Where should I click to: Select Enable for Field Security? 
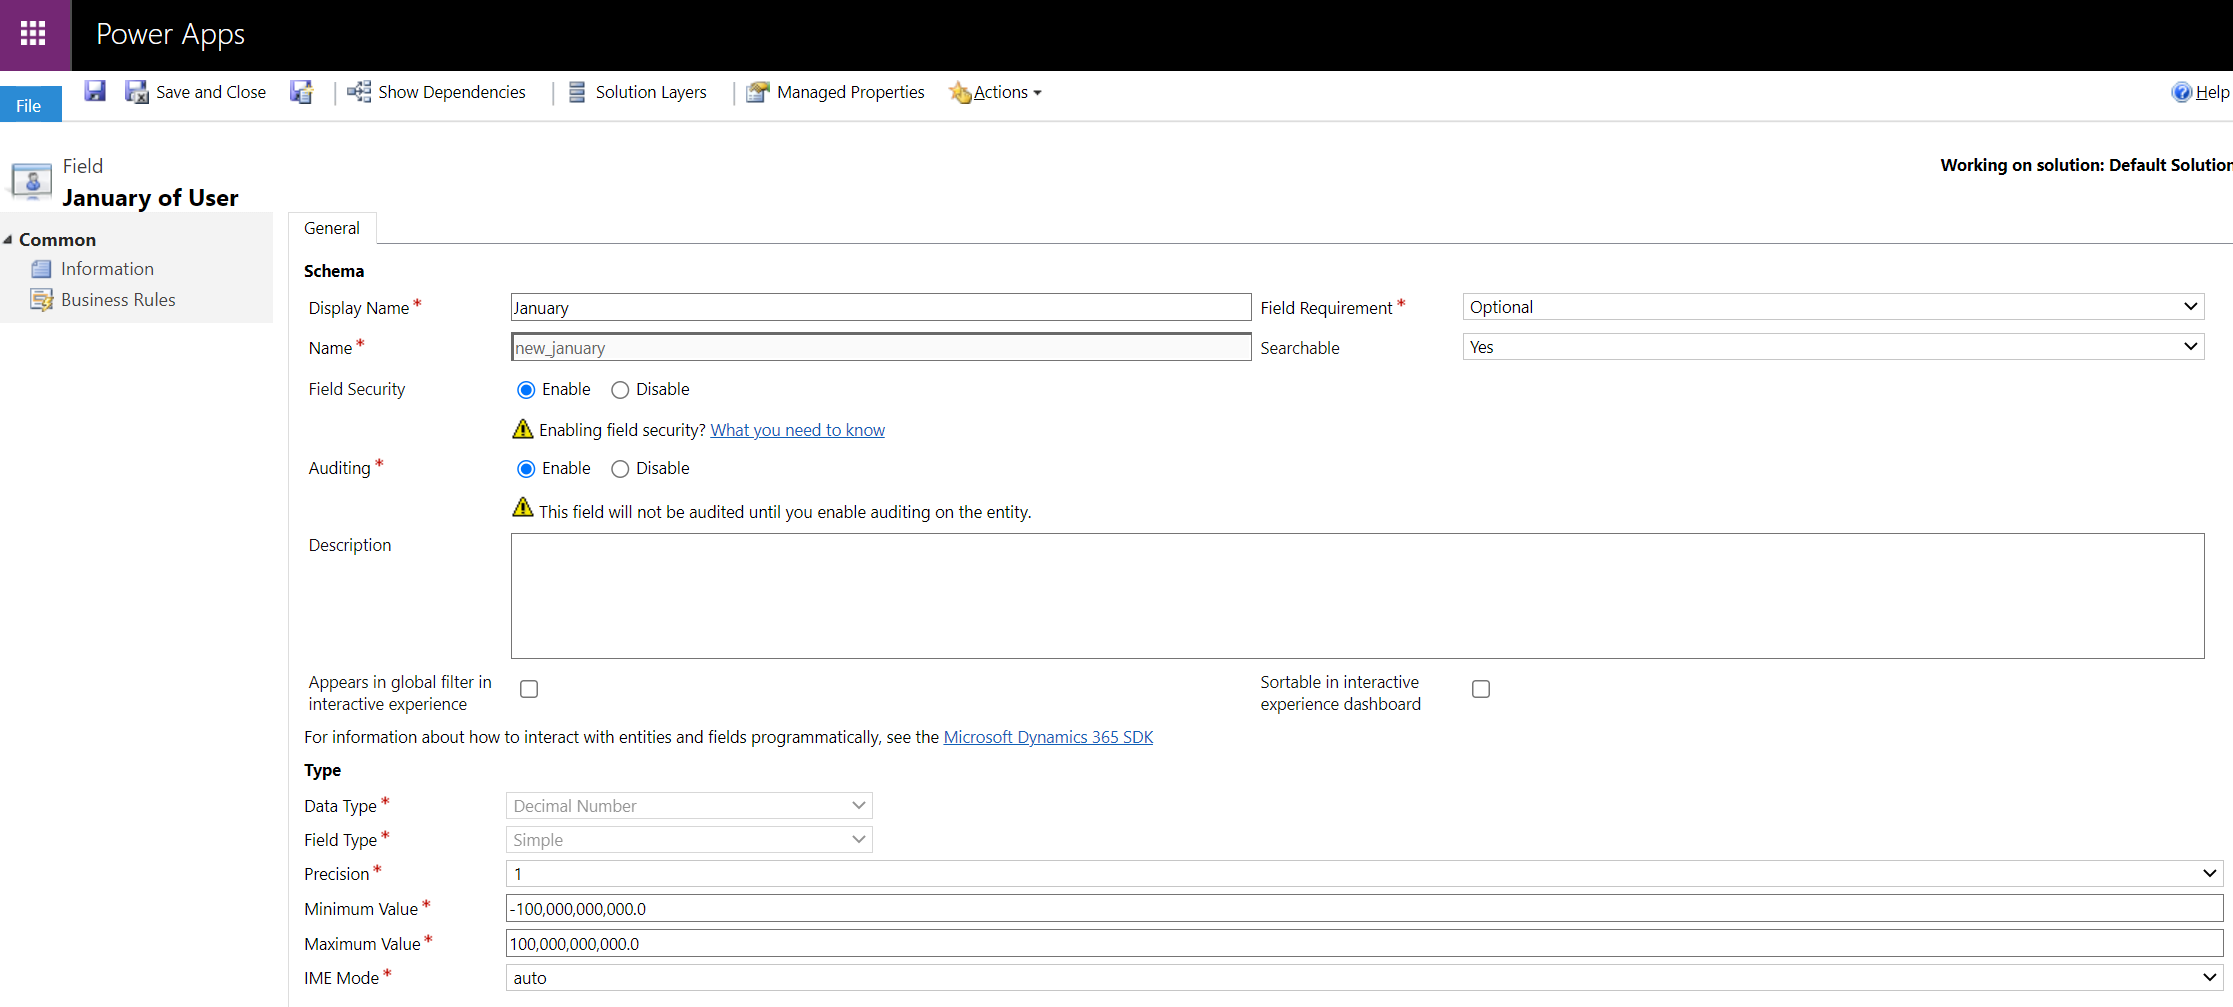point(526,390)
